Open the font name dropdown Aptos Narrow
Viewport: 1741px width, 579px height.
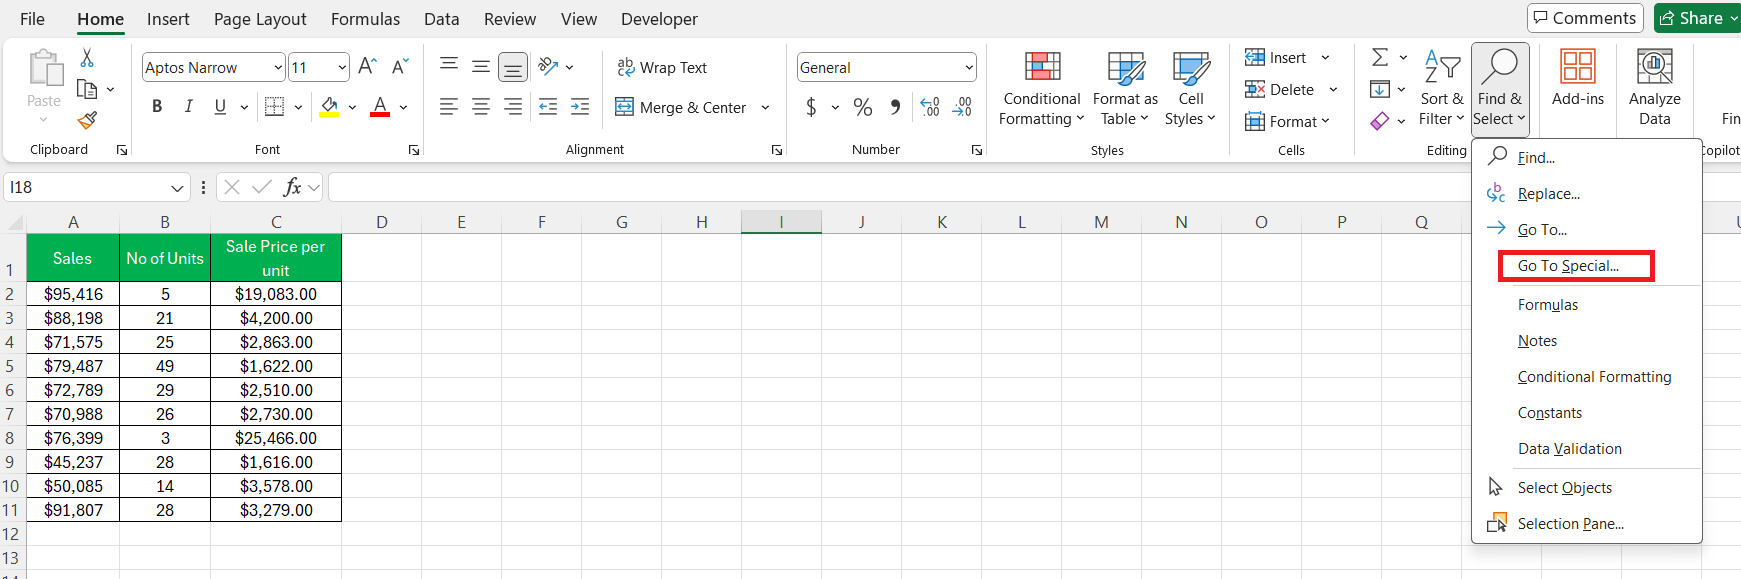tap(278, 67)
